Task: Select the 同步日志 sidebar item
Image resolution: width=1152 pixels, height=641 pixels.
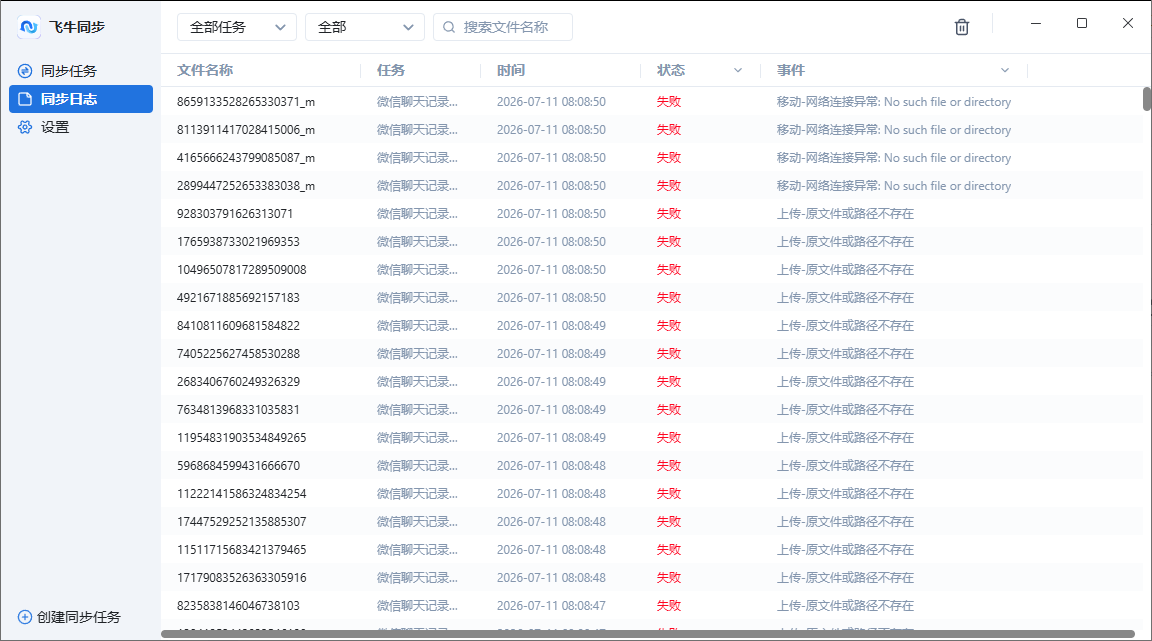Action: (81, 99)
